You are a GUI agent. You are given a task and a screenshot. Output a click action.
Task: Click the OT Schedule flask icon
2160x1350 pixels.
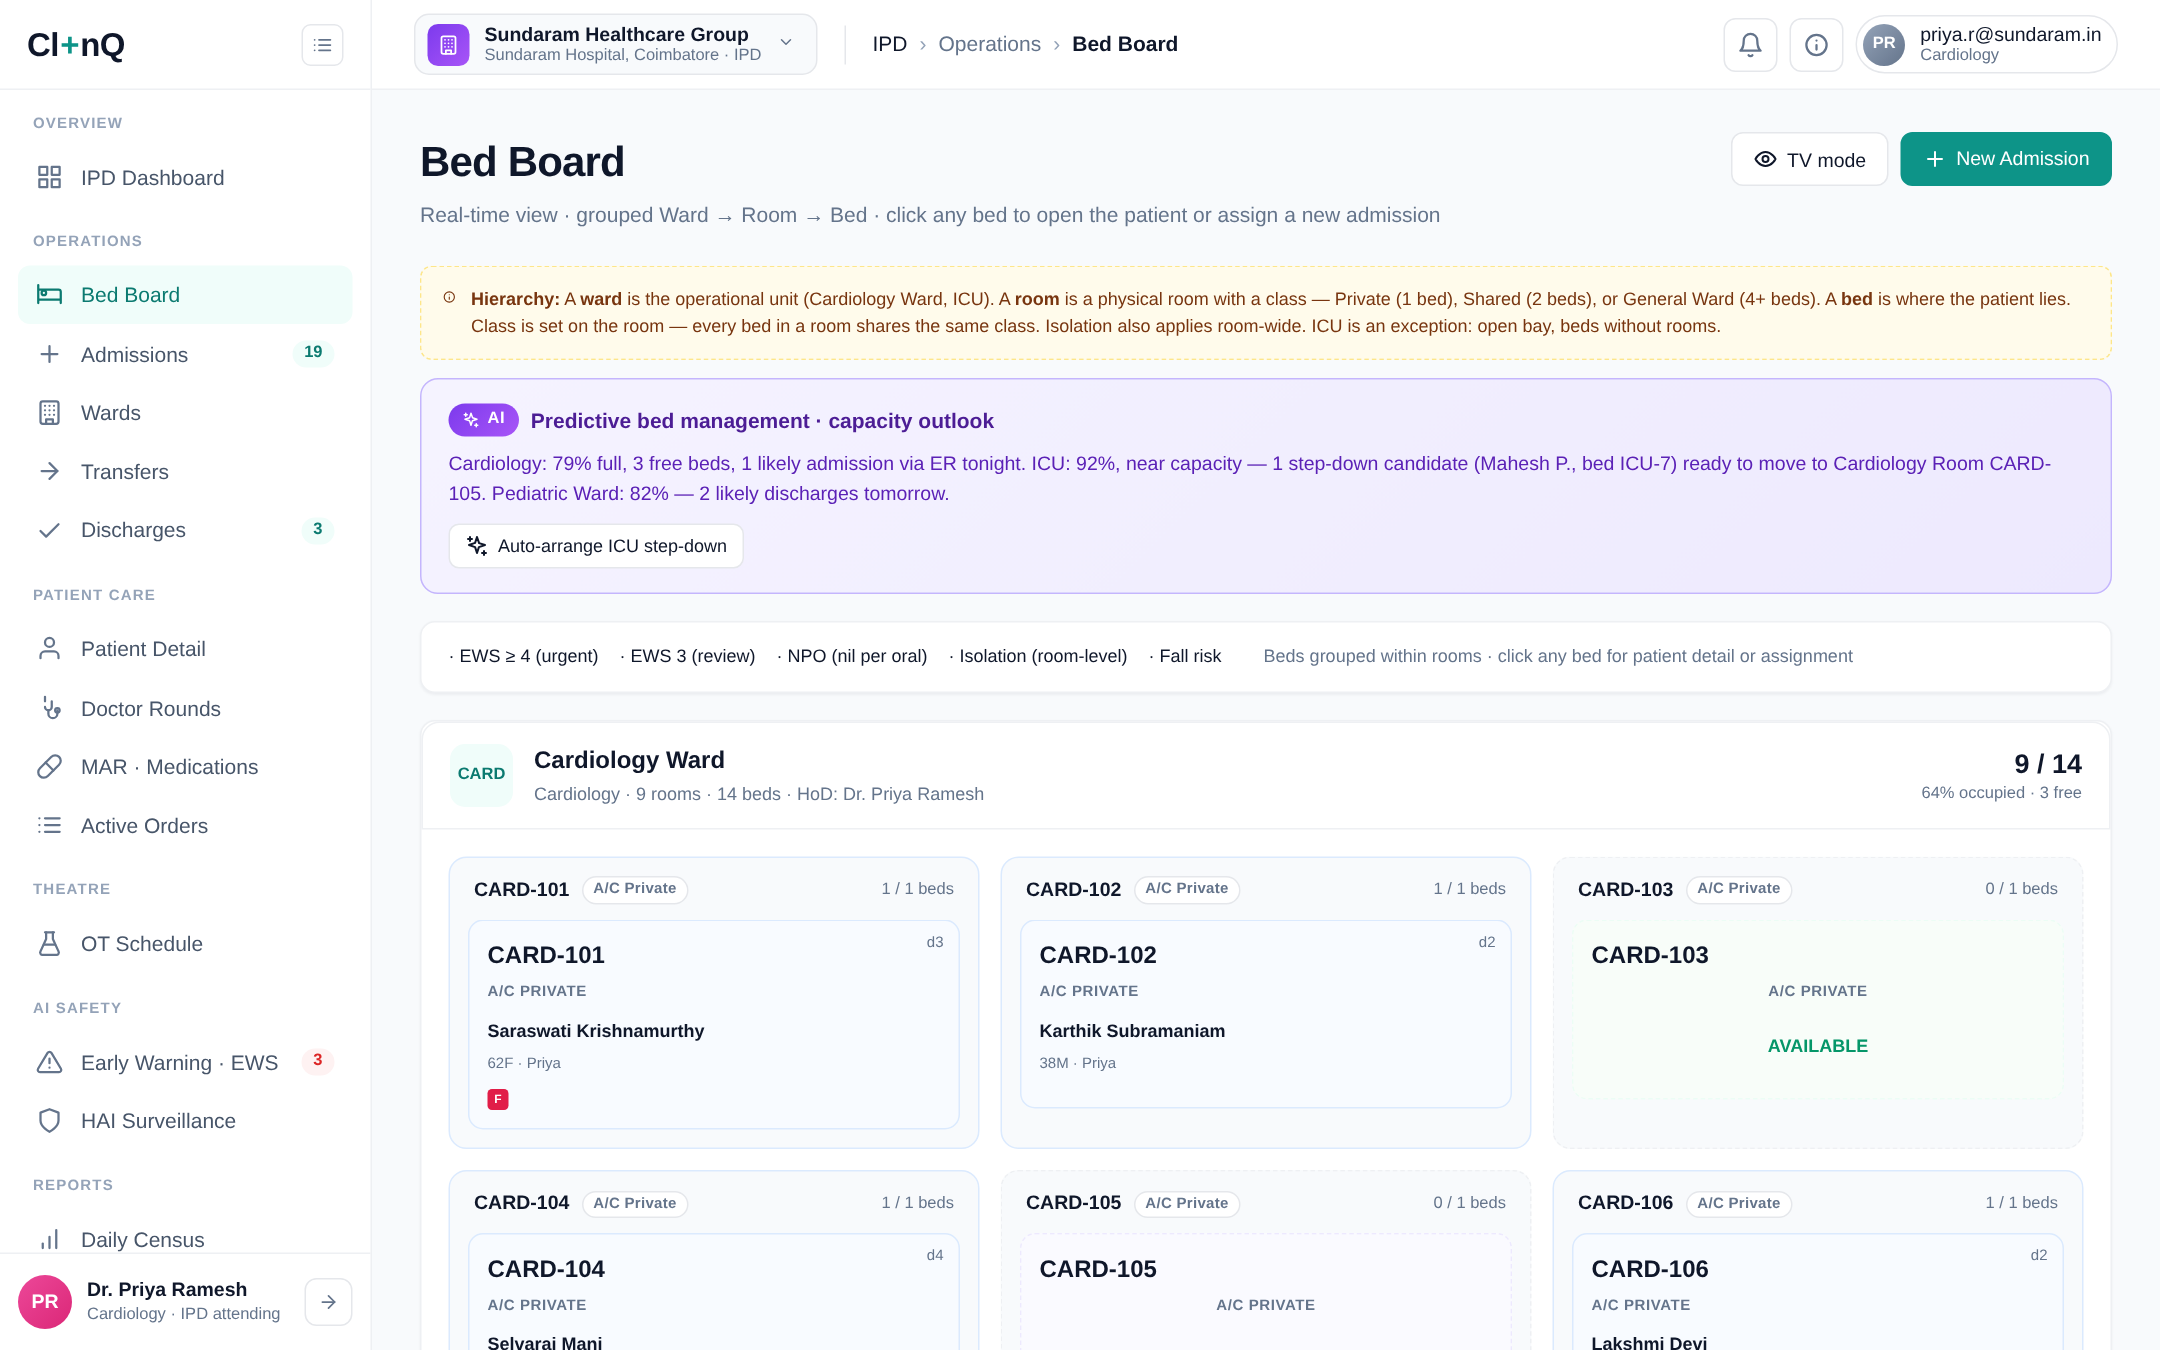coord(49,943)
